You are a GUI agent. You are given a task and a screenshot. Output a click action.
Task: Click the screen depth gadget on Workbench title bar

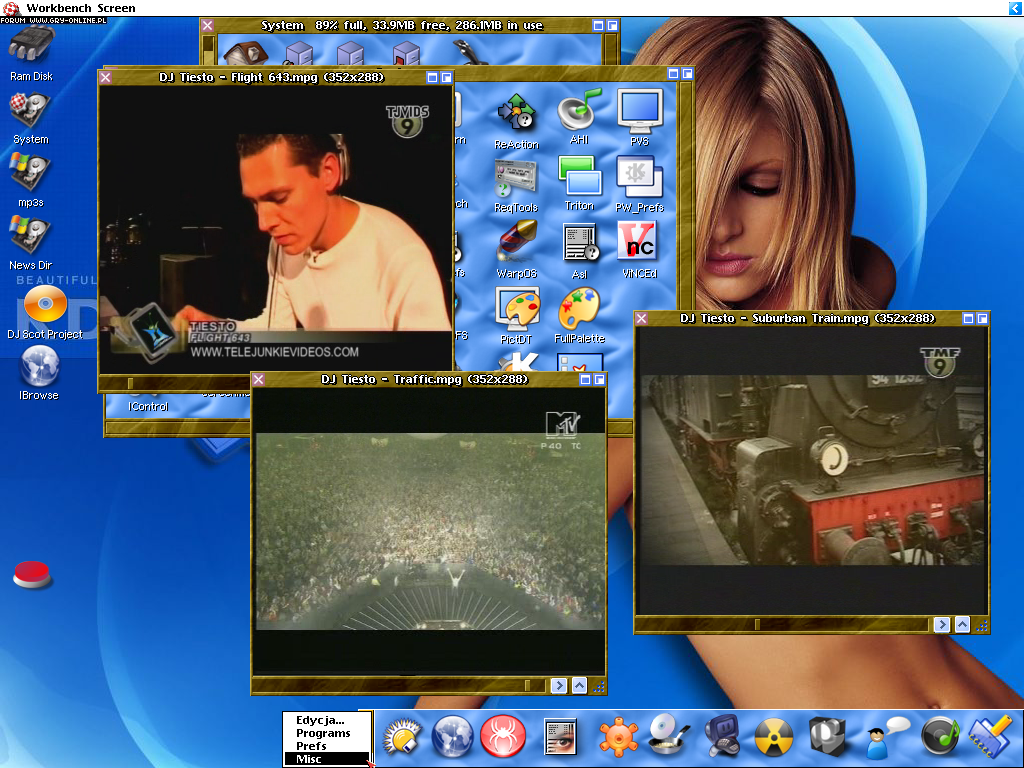pos(1016,8)
